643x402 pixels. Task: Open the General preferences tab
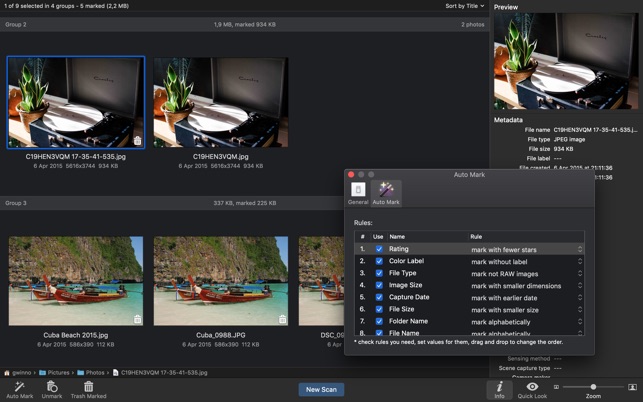click(x=358, y=193)
